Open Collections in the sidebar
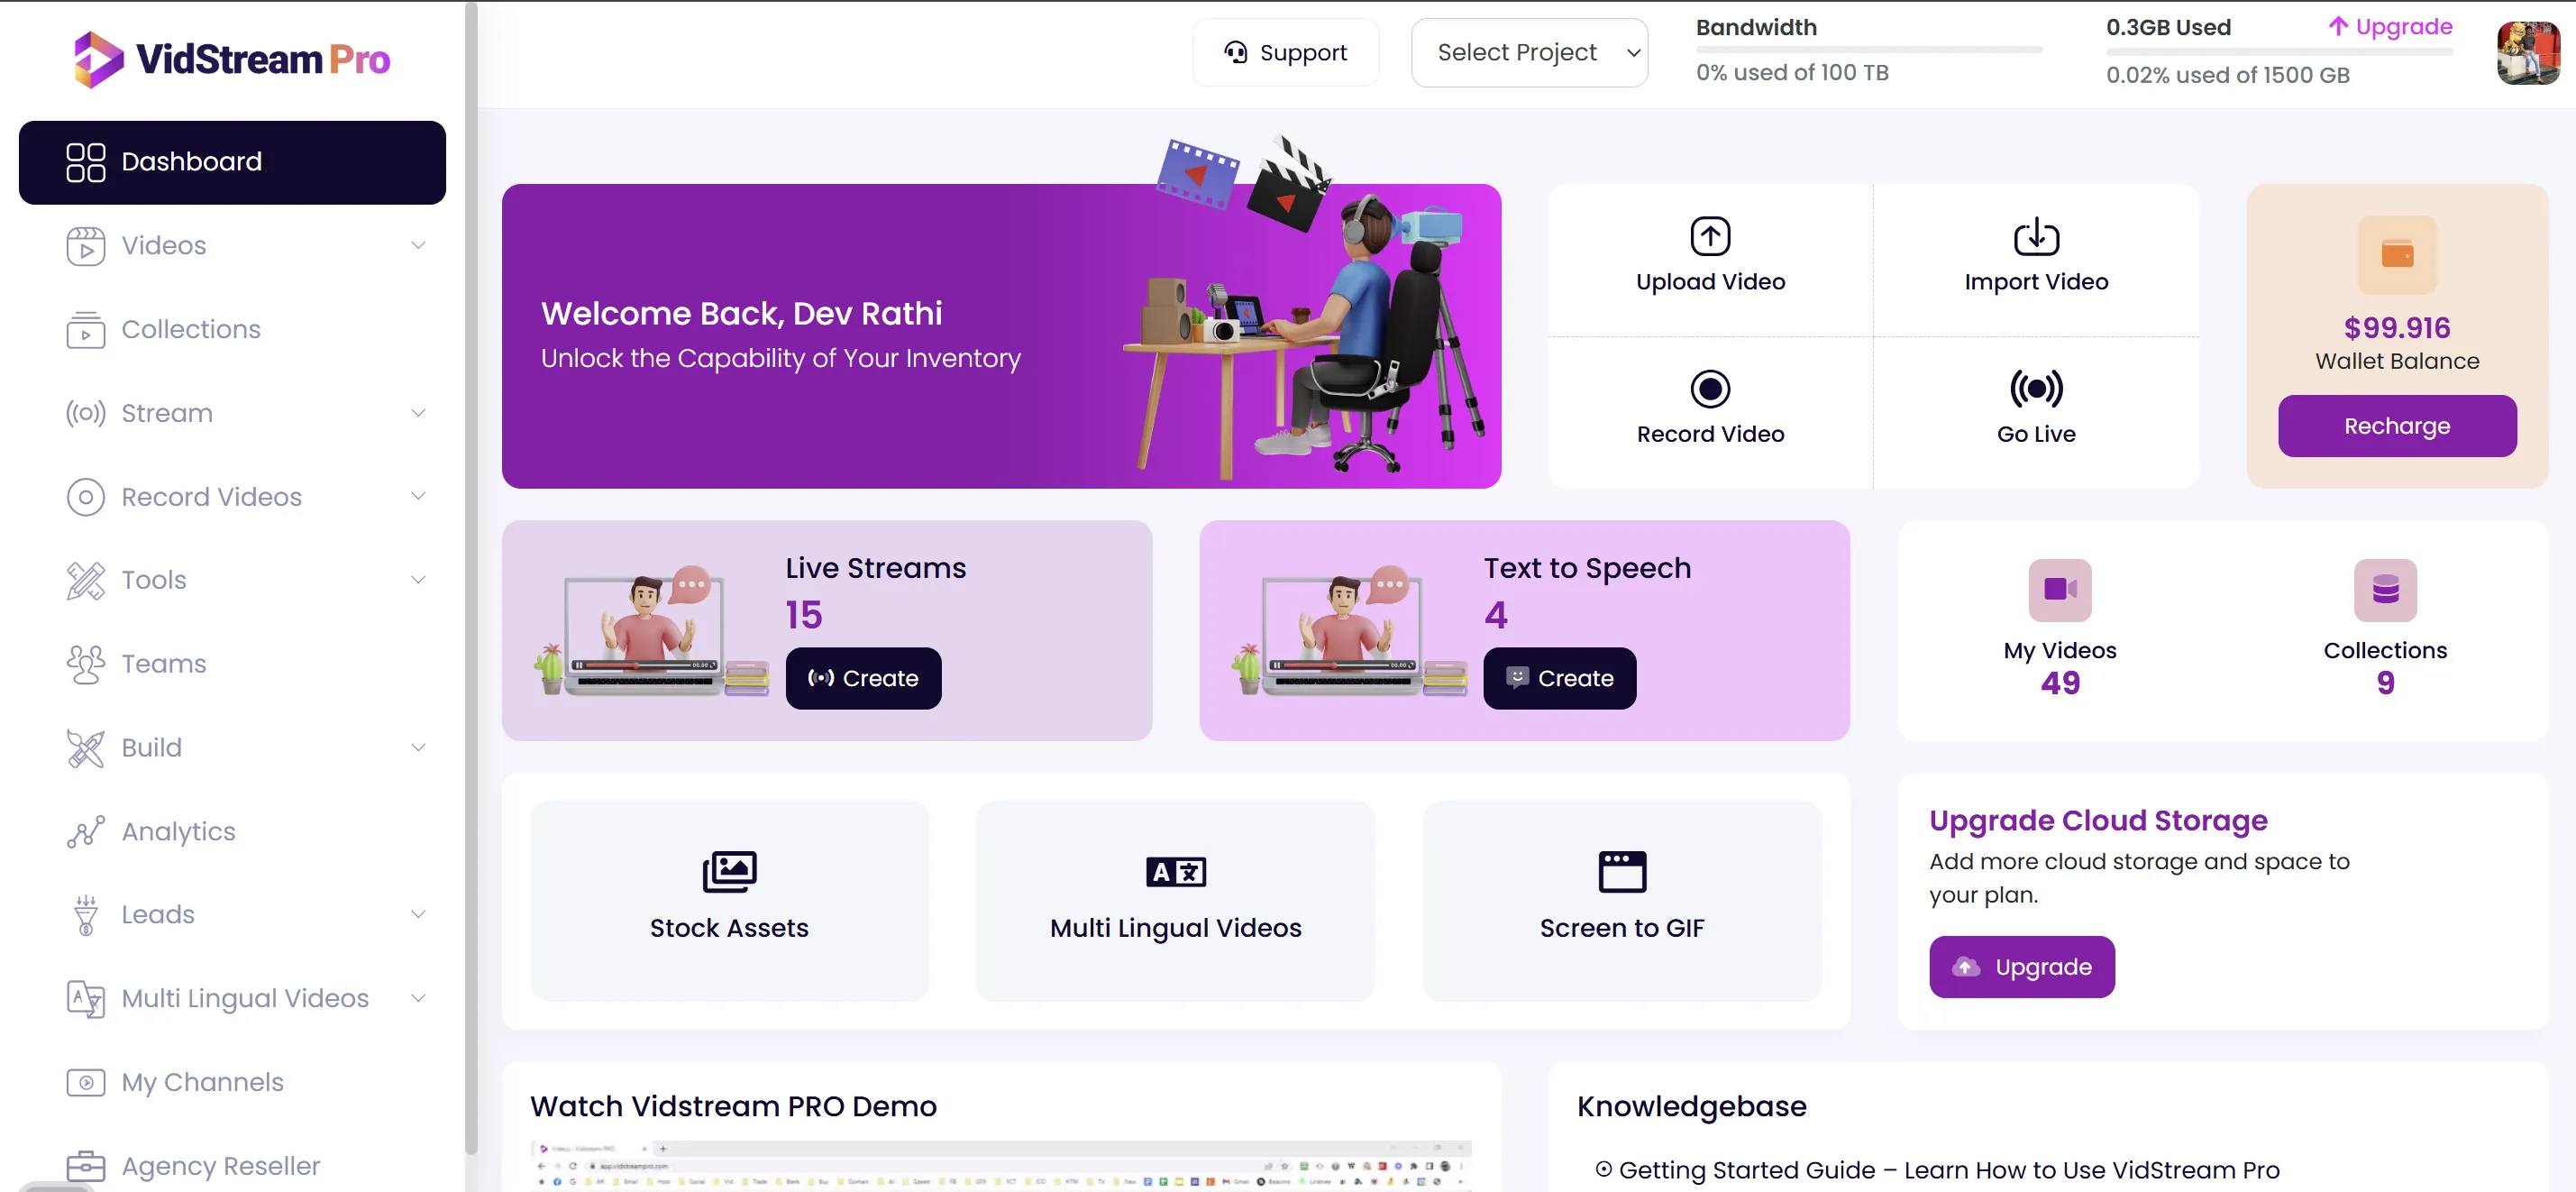The width and height of the screenshot is (2576, 1192). [x=232, y=330]
